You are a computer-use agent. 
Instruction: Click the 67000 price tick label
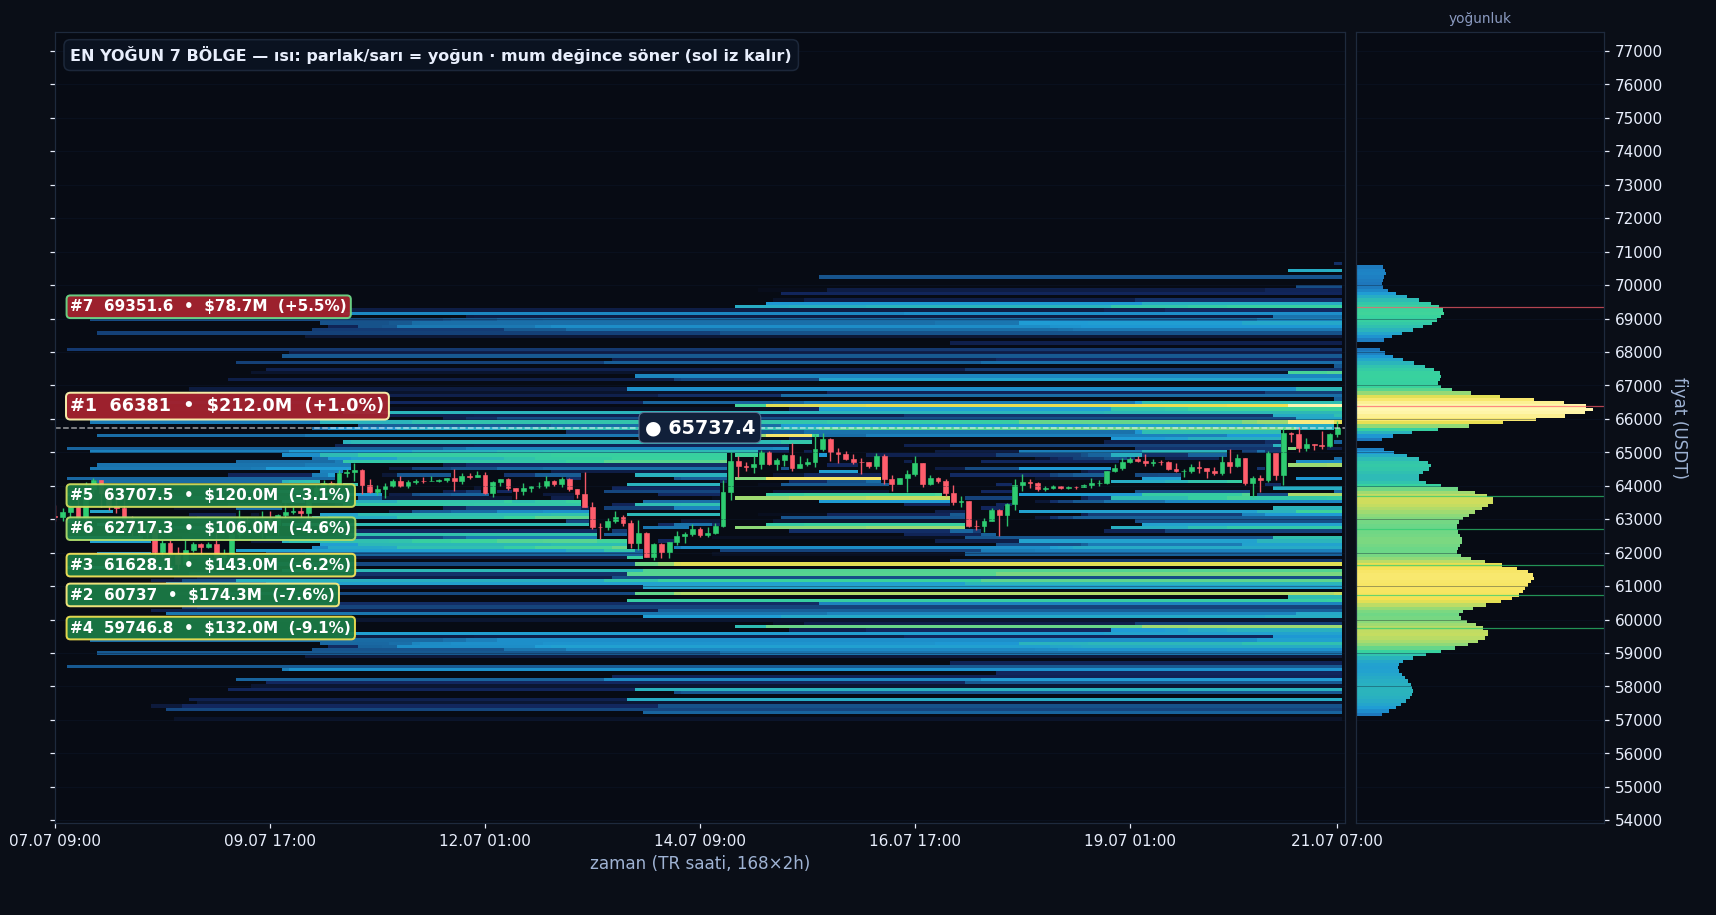[1638, 387]
